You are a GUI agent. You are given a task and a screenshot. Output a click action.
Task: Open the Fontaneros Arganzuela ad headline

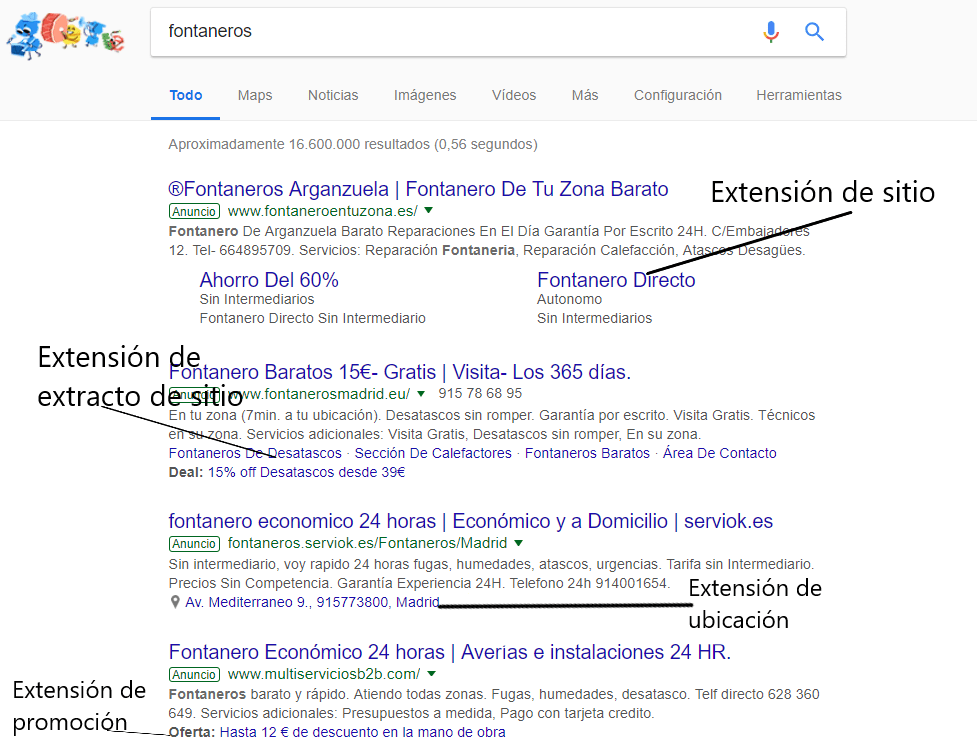pyautogui.click(x=418, y=189)
